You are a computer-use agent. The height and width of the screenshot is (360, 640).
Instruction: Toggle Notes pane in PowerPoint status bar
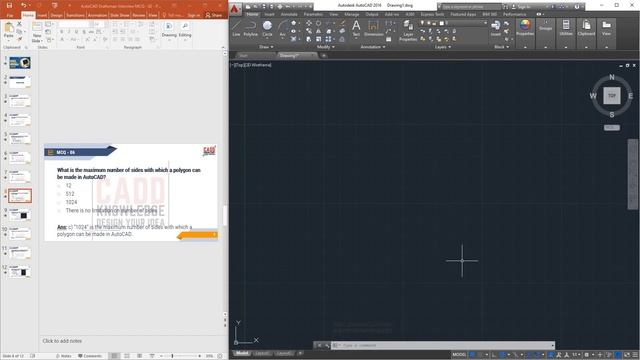(x=64, y=356)
